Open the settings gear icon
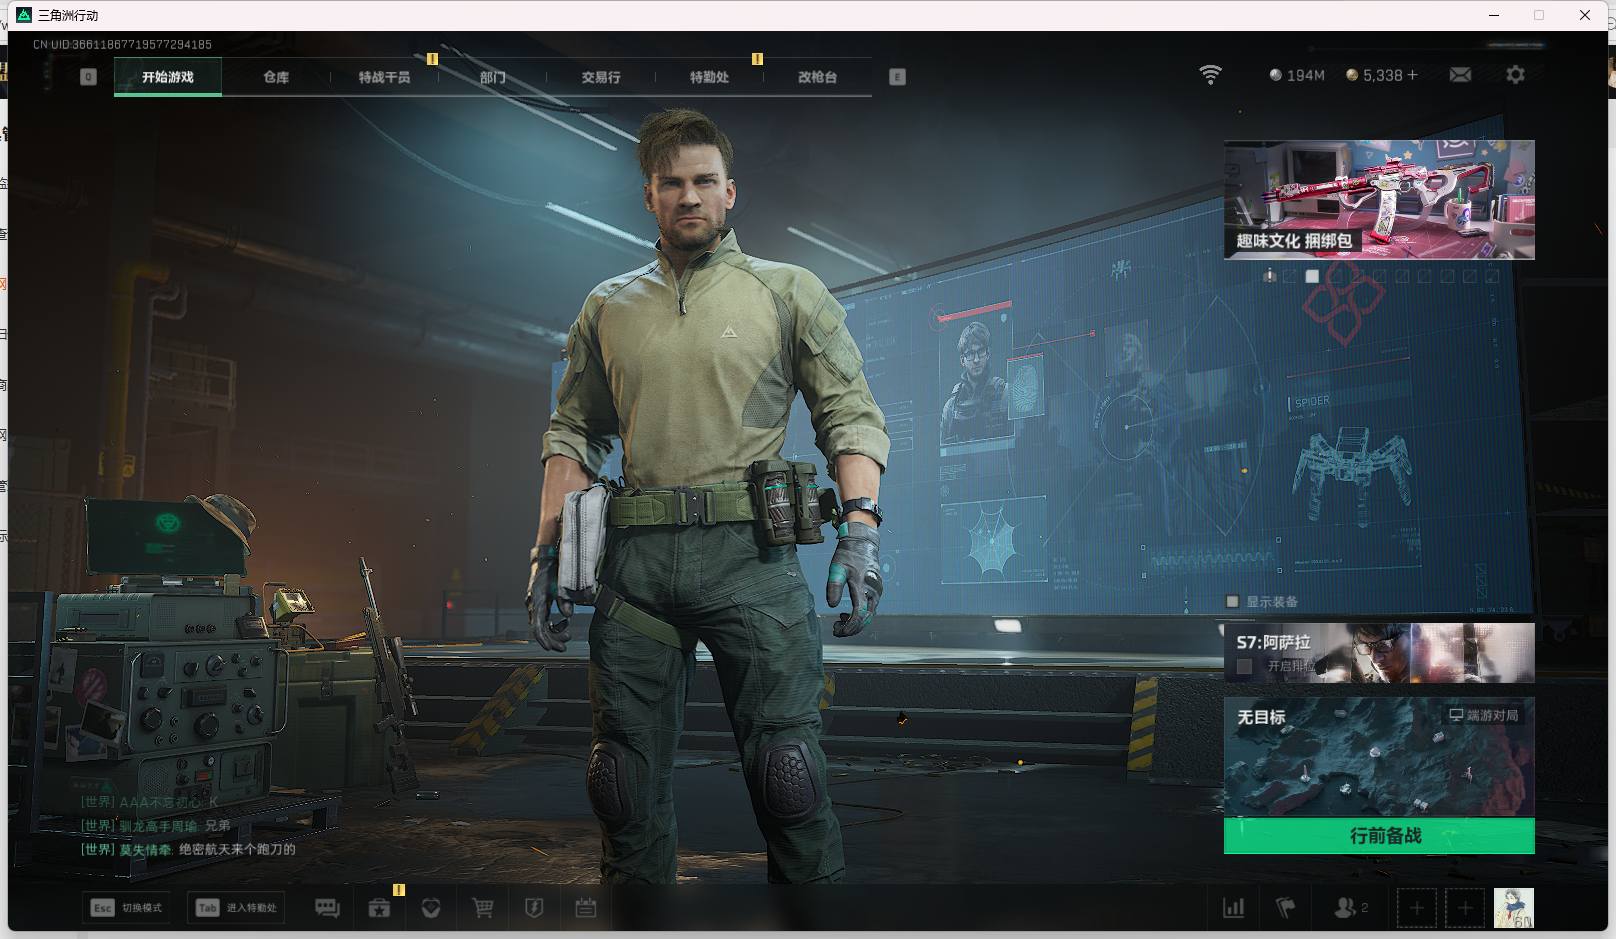1616x939 pixels. (x=1515, y=75)
